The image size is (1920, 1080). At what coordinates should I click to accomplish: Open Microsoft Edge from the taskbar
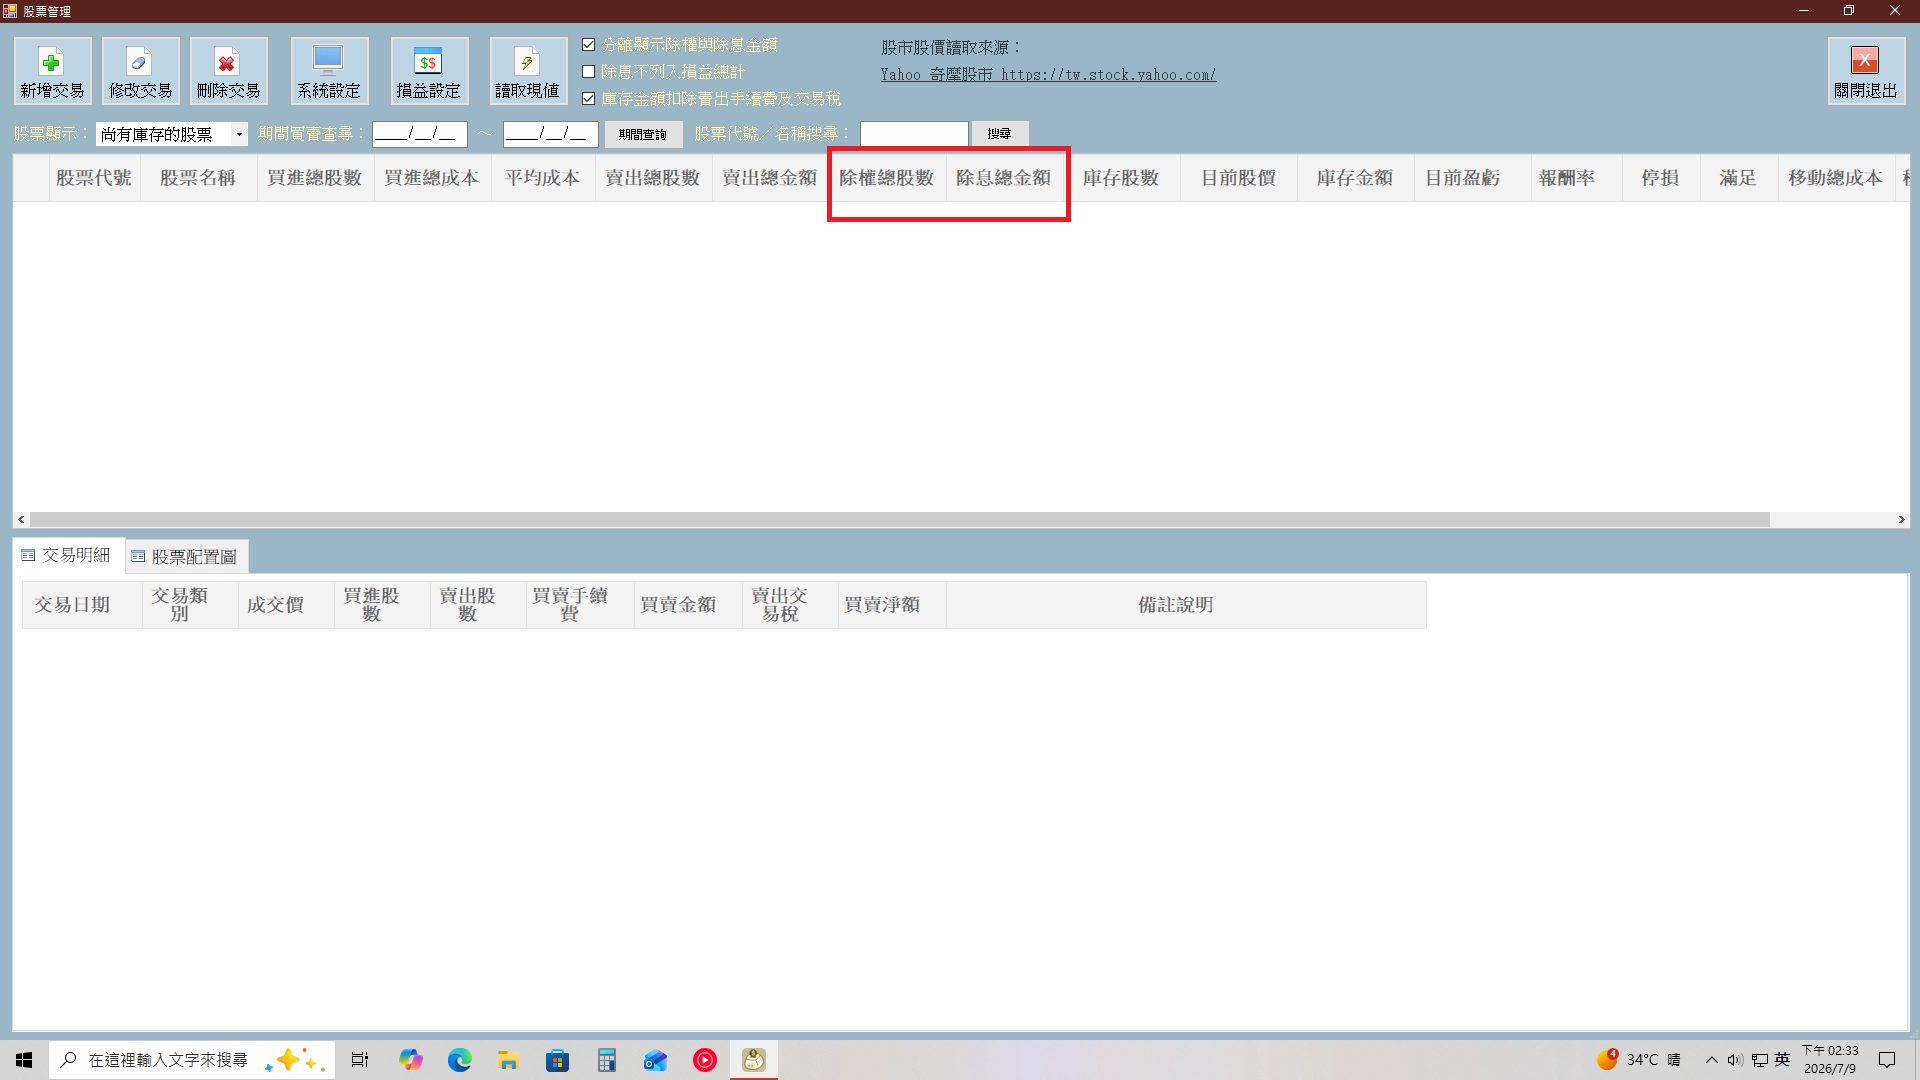pos(460,1060)
